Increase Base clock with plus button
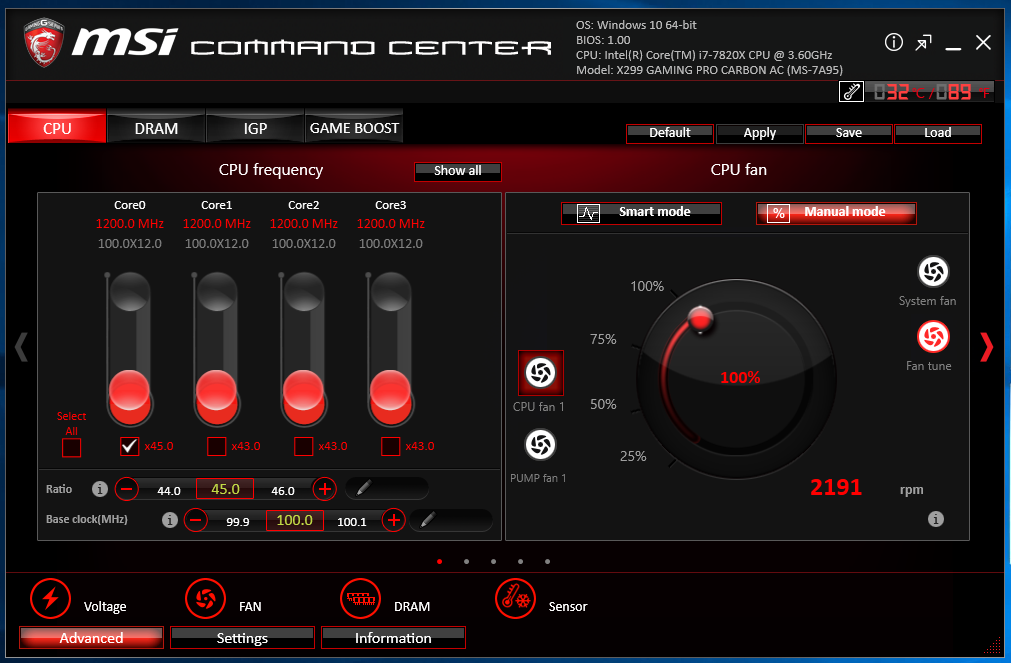The height and width of the screenshot is (663, 1011). click(x=394, y=520)
